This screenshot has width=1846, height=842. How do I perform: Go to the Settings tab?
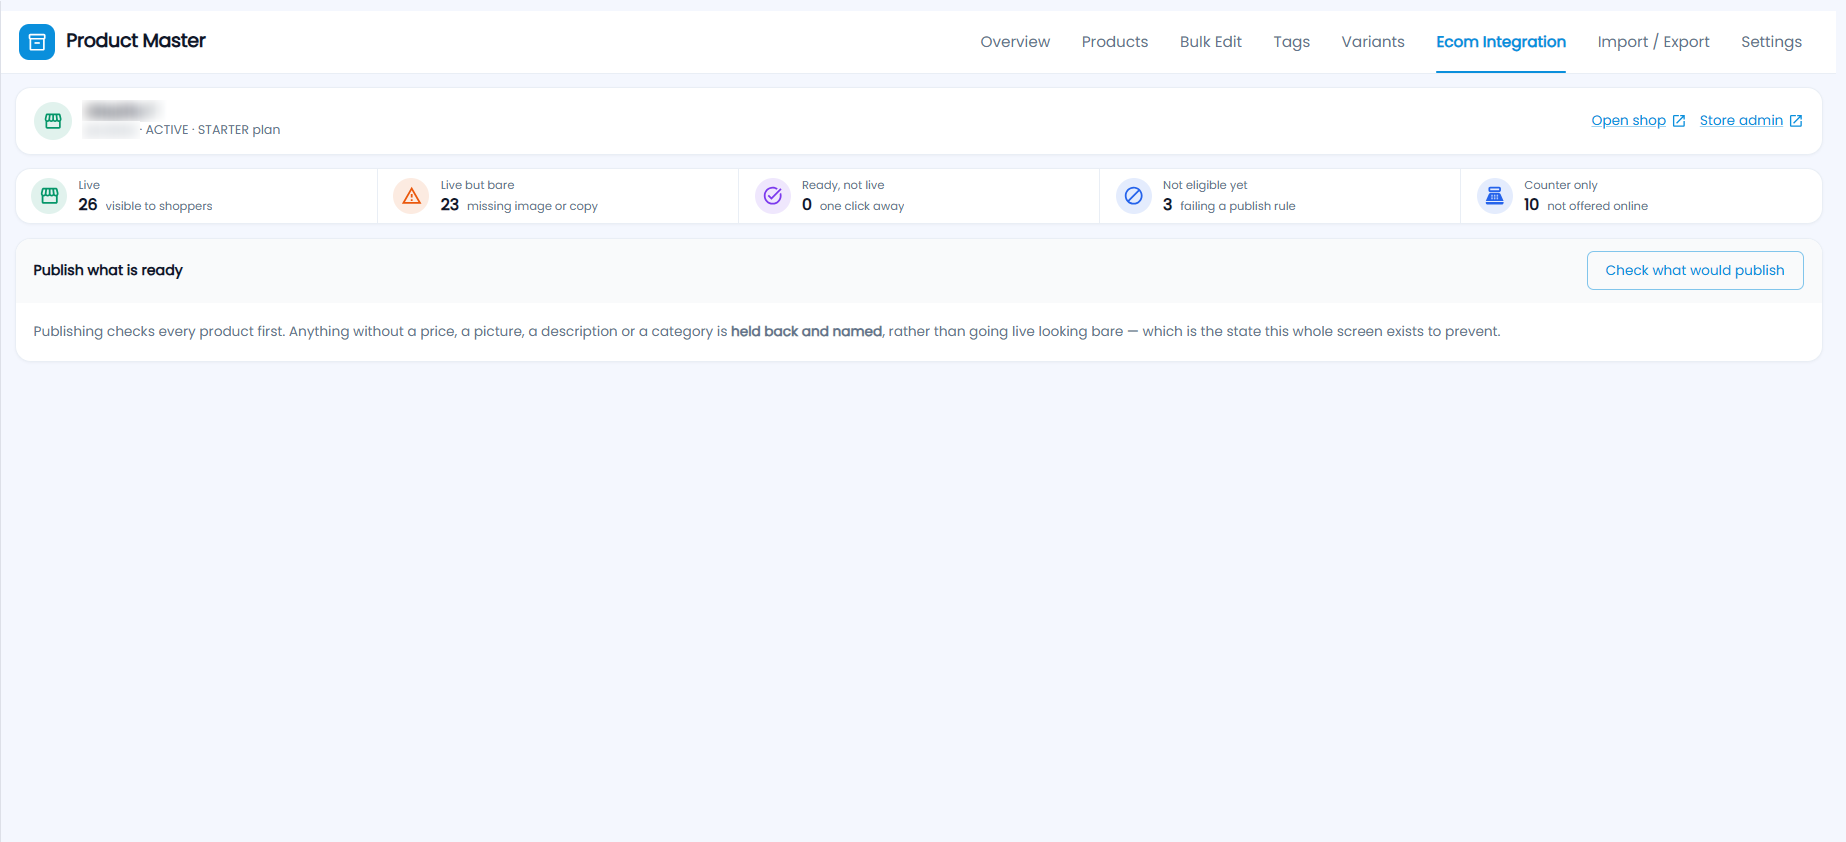coord(1771,42)
